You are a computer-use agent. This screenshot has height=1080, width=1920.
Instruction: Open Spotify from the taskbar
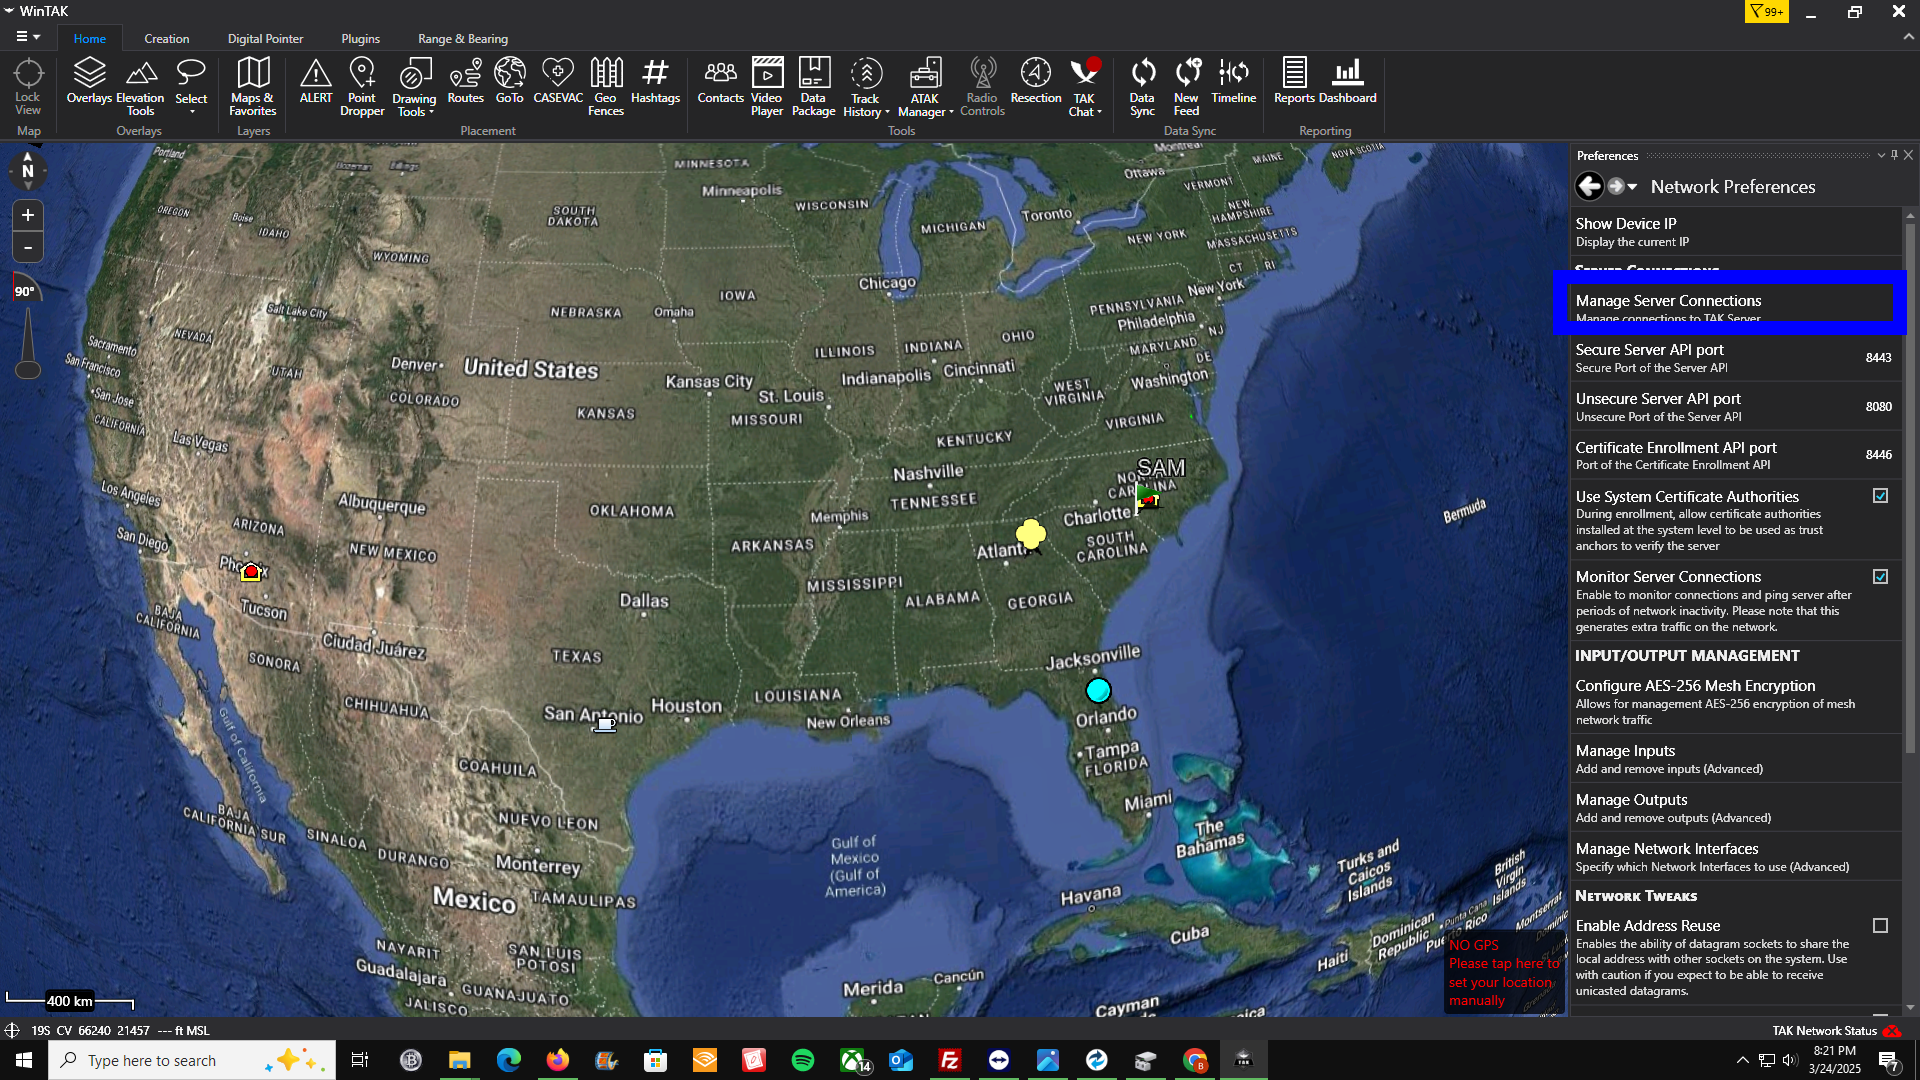803,1060
